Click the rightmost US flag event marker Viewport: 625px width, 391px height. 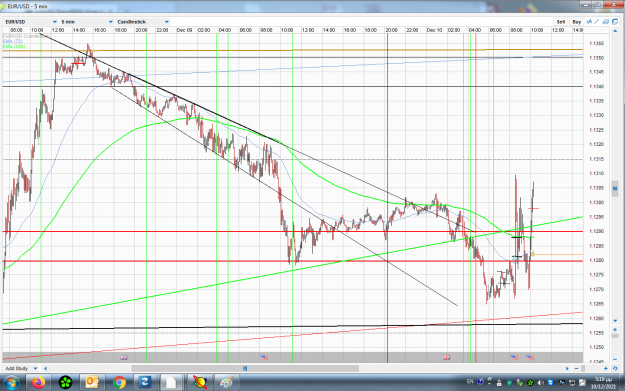point(529,358)
